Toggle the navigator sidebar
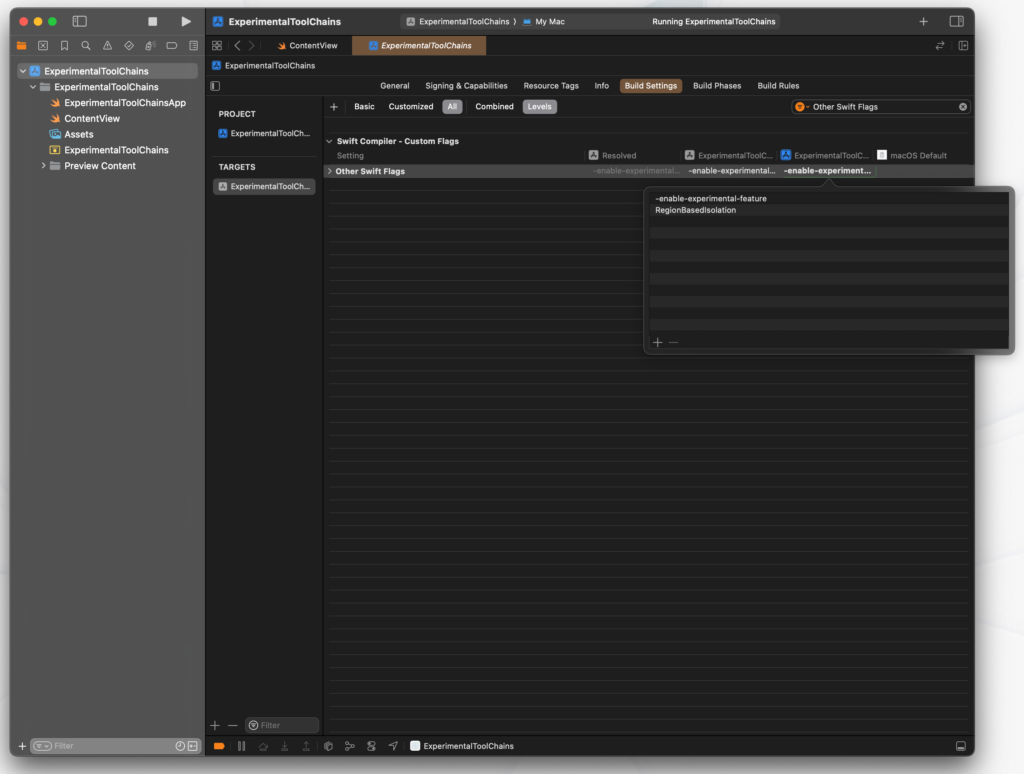 [80, 22]
